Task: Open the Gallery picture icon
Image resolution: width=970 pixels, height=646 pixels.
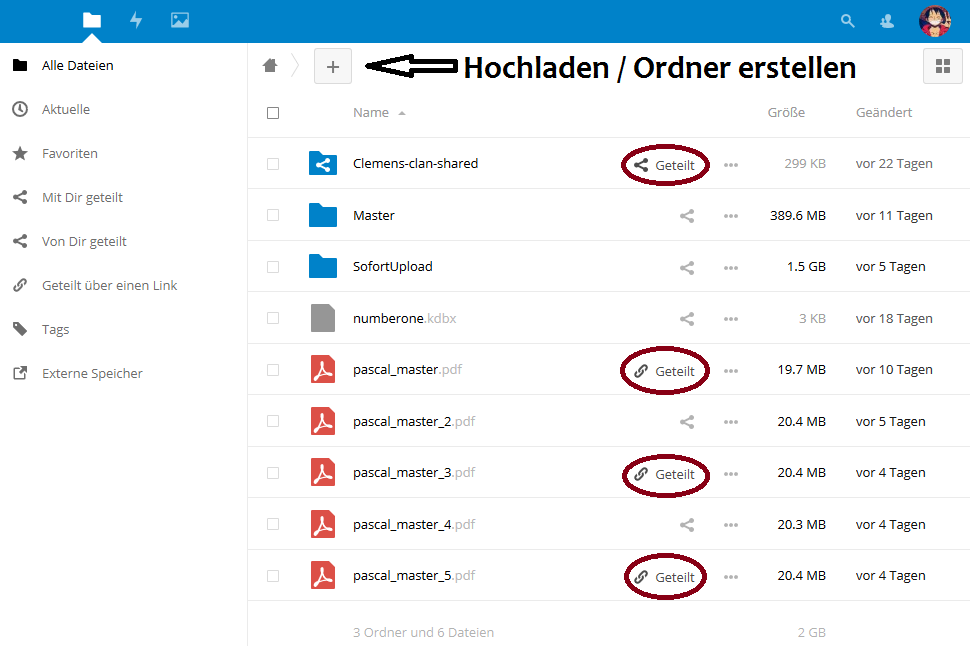Action: [180, 20]
